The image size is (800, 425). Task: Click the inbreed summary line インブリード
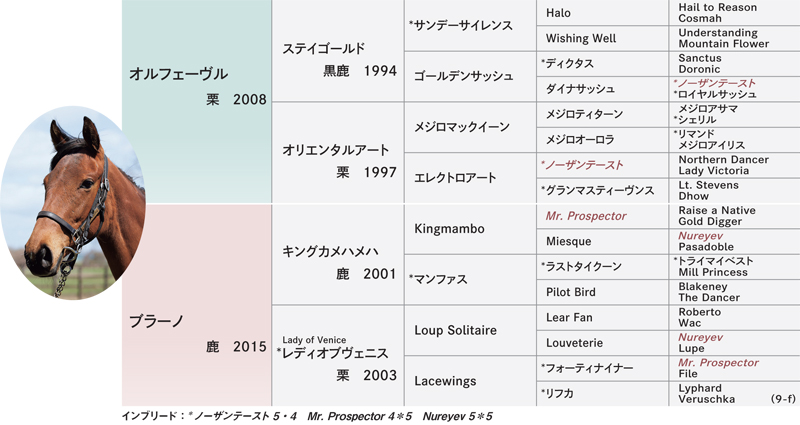(x=307, y=416)
